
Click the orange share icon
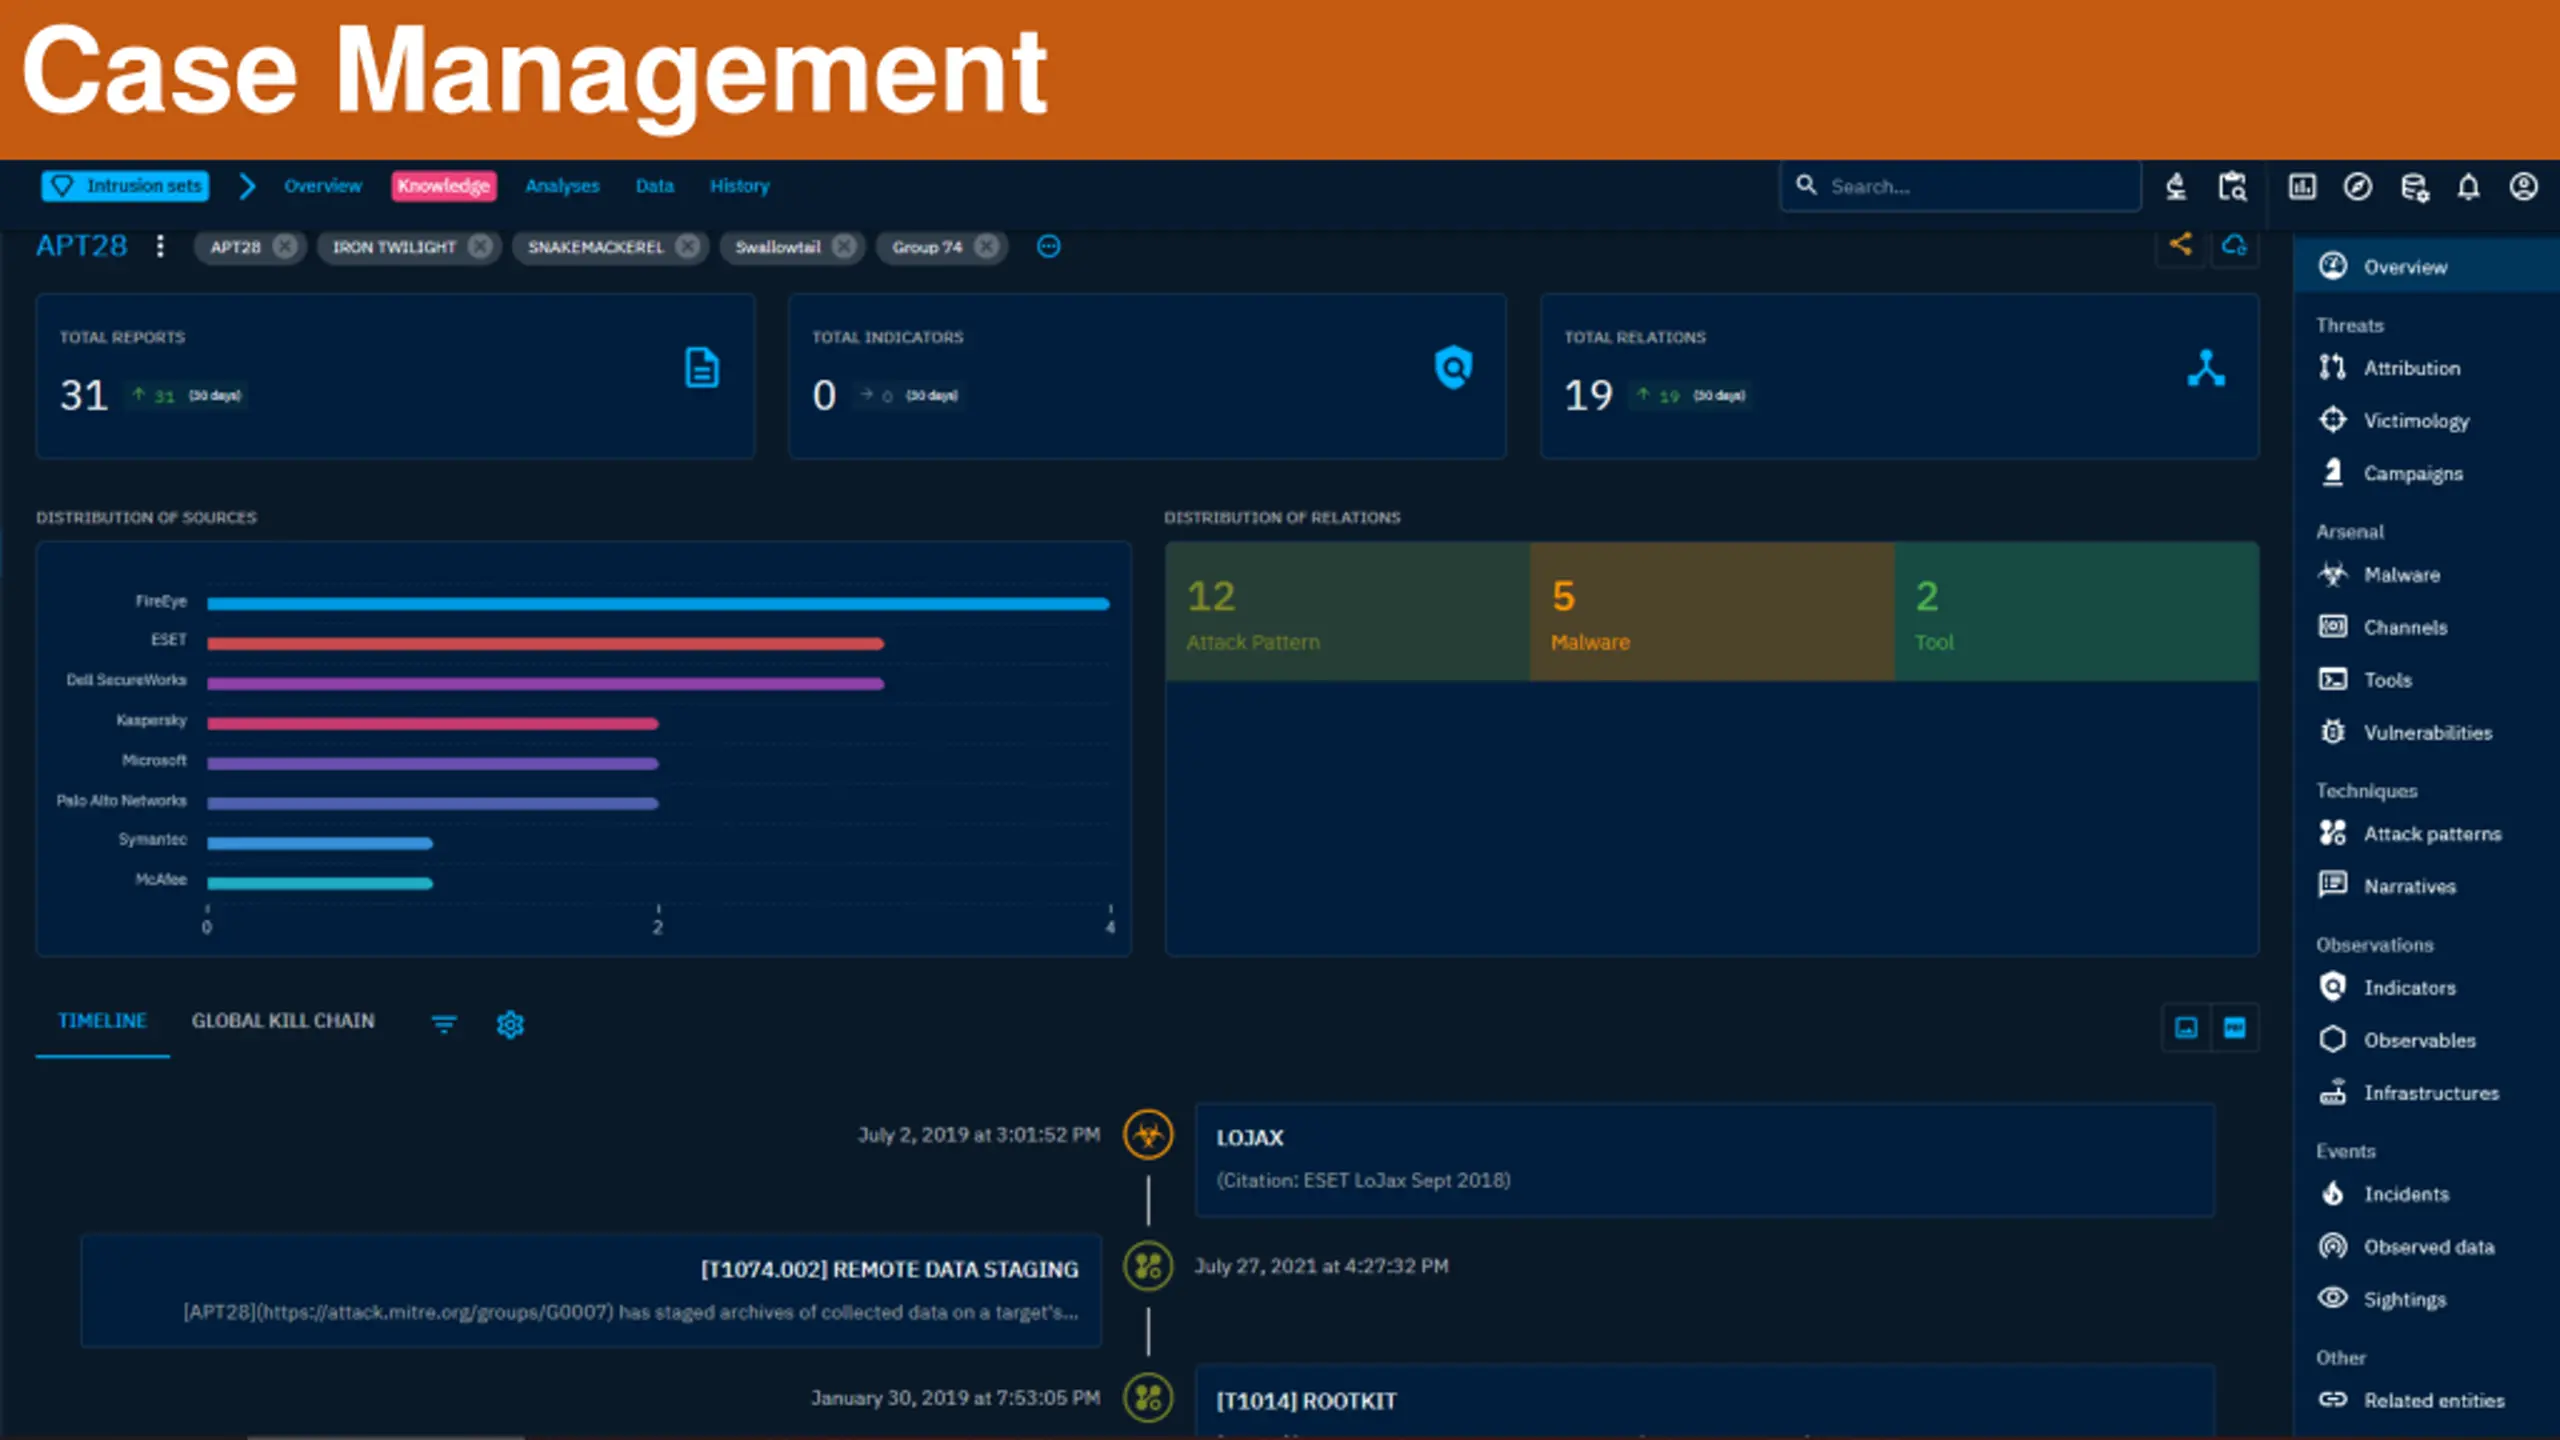2180,245
